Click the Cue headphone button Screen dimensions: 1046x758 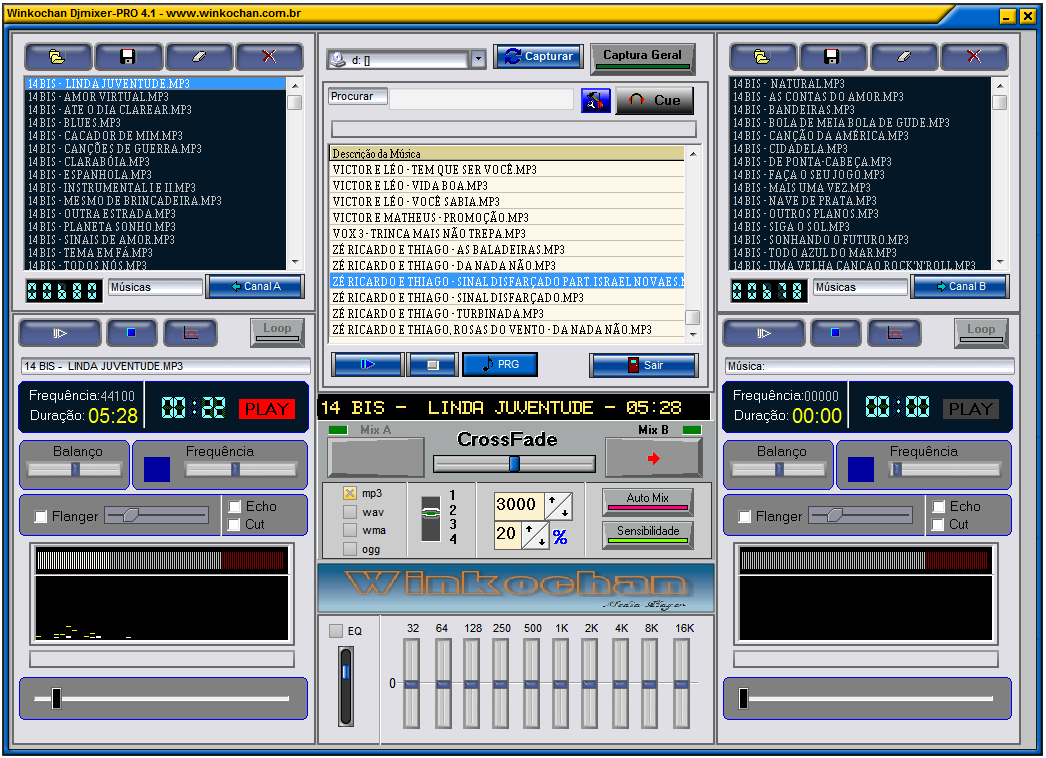tap(654, 101)
